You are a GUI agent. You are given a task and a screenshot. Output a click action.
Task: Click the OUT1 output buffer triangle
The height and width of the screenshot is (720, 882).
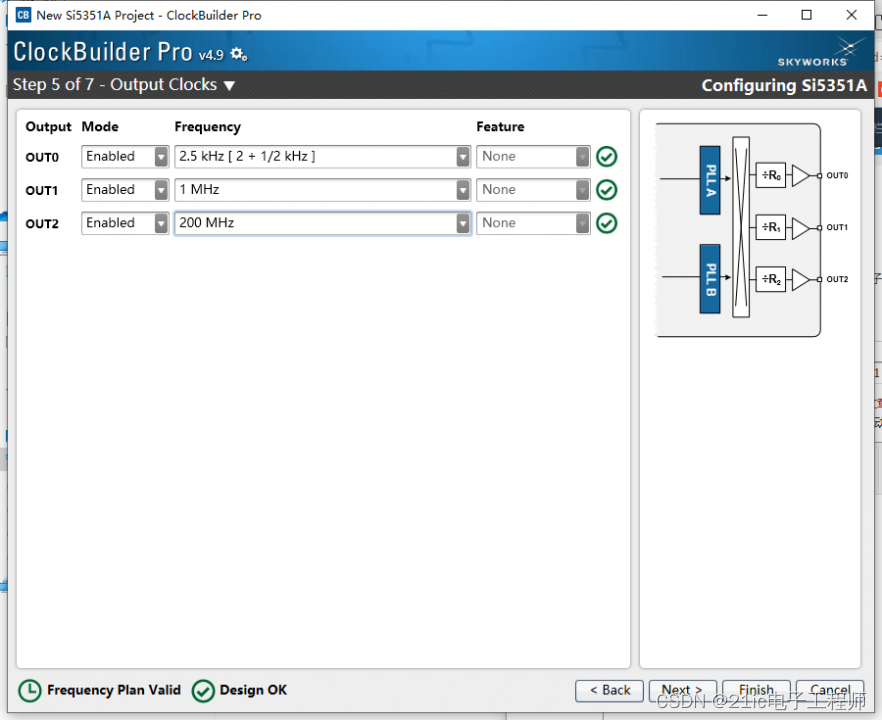point(800,227)
